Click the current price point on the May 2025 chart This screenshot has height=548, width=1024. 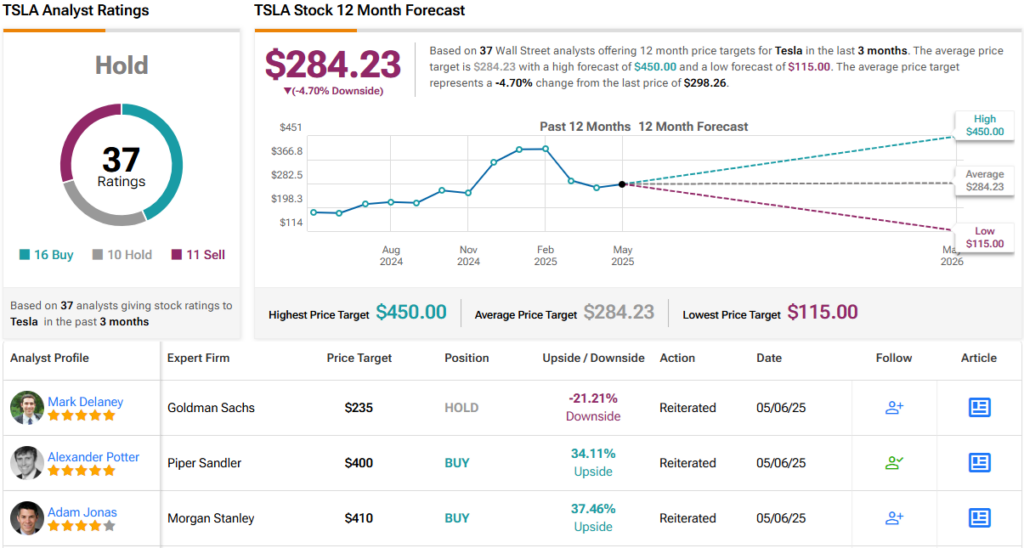click(622, 184)
